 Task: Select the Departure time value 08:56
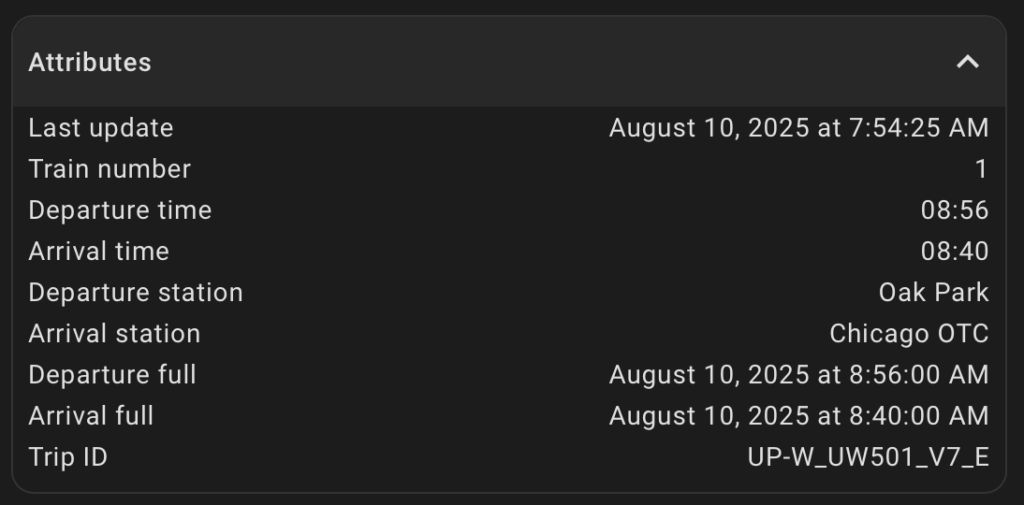point(955,210)
